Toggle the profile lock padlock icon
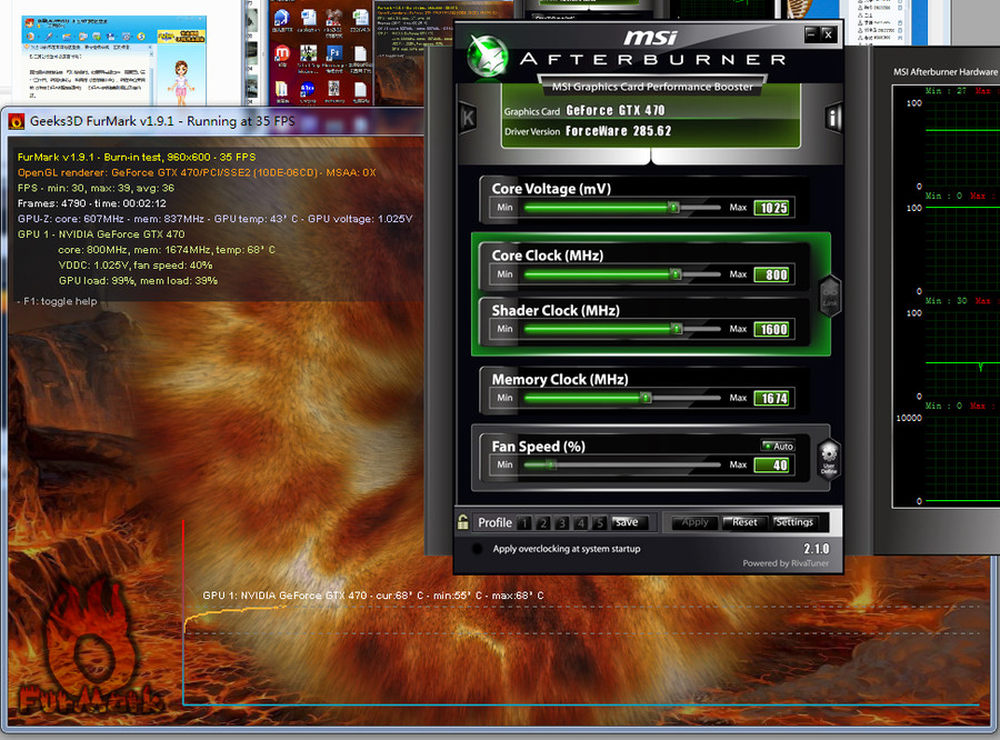1000x740 pixels. pos(463,522)
